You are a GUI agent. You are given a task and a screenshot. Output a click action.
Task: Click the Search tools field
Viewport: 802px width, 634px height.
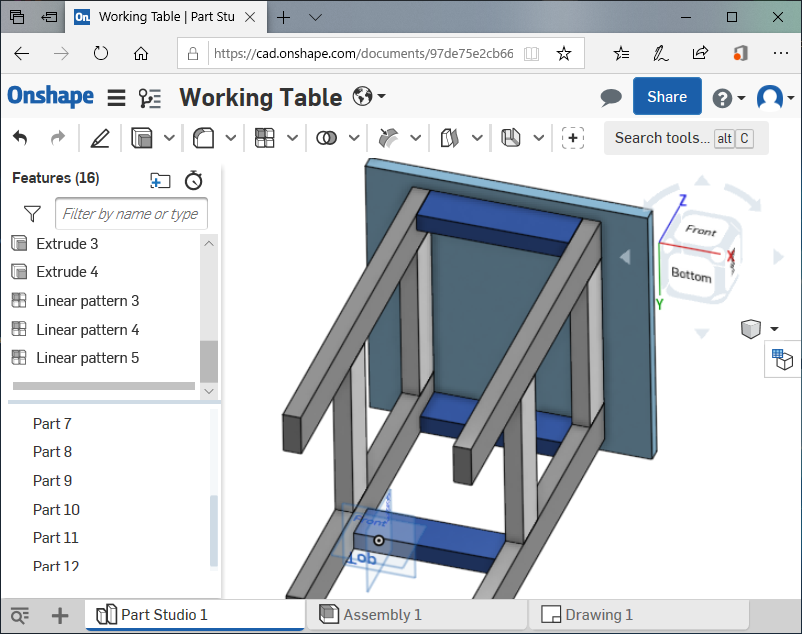[x=686, y=138]
